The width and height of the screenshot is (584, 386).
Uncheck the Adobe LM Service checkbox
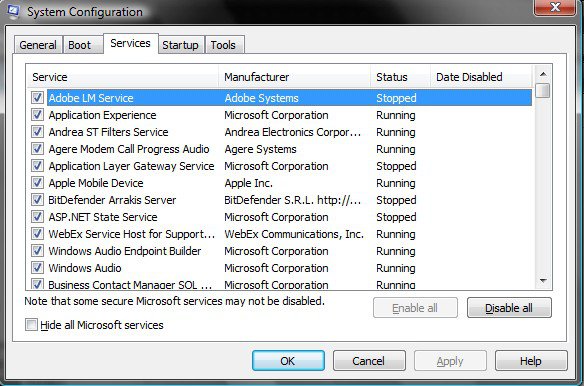point(37,98)
